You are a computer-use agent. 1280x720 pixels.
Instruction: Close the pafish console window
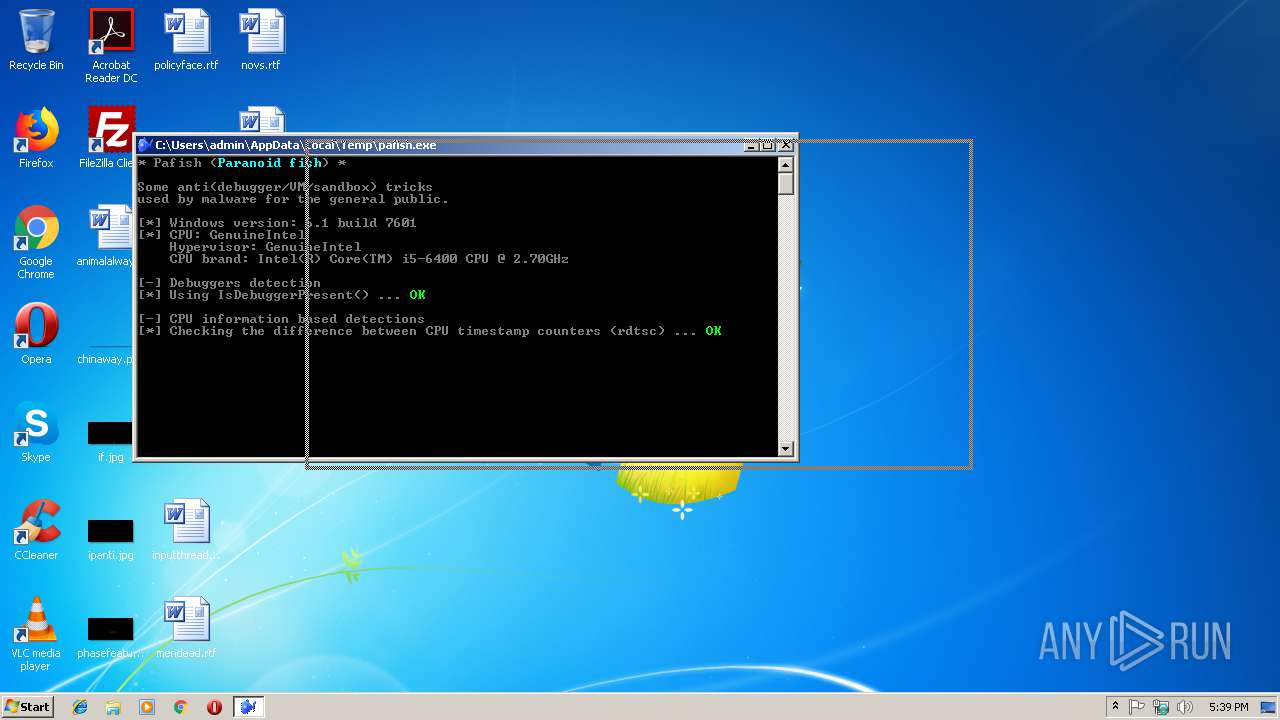[x=786, y=145]
